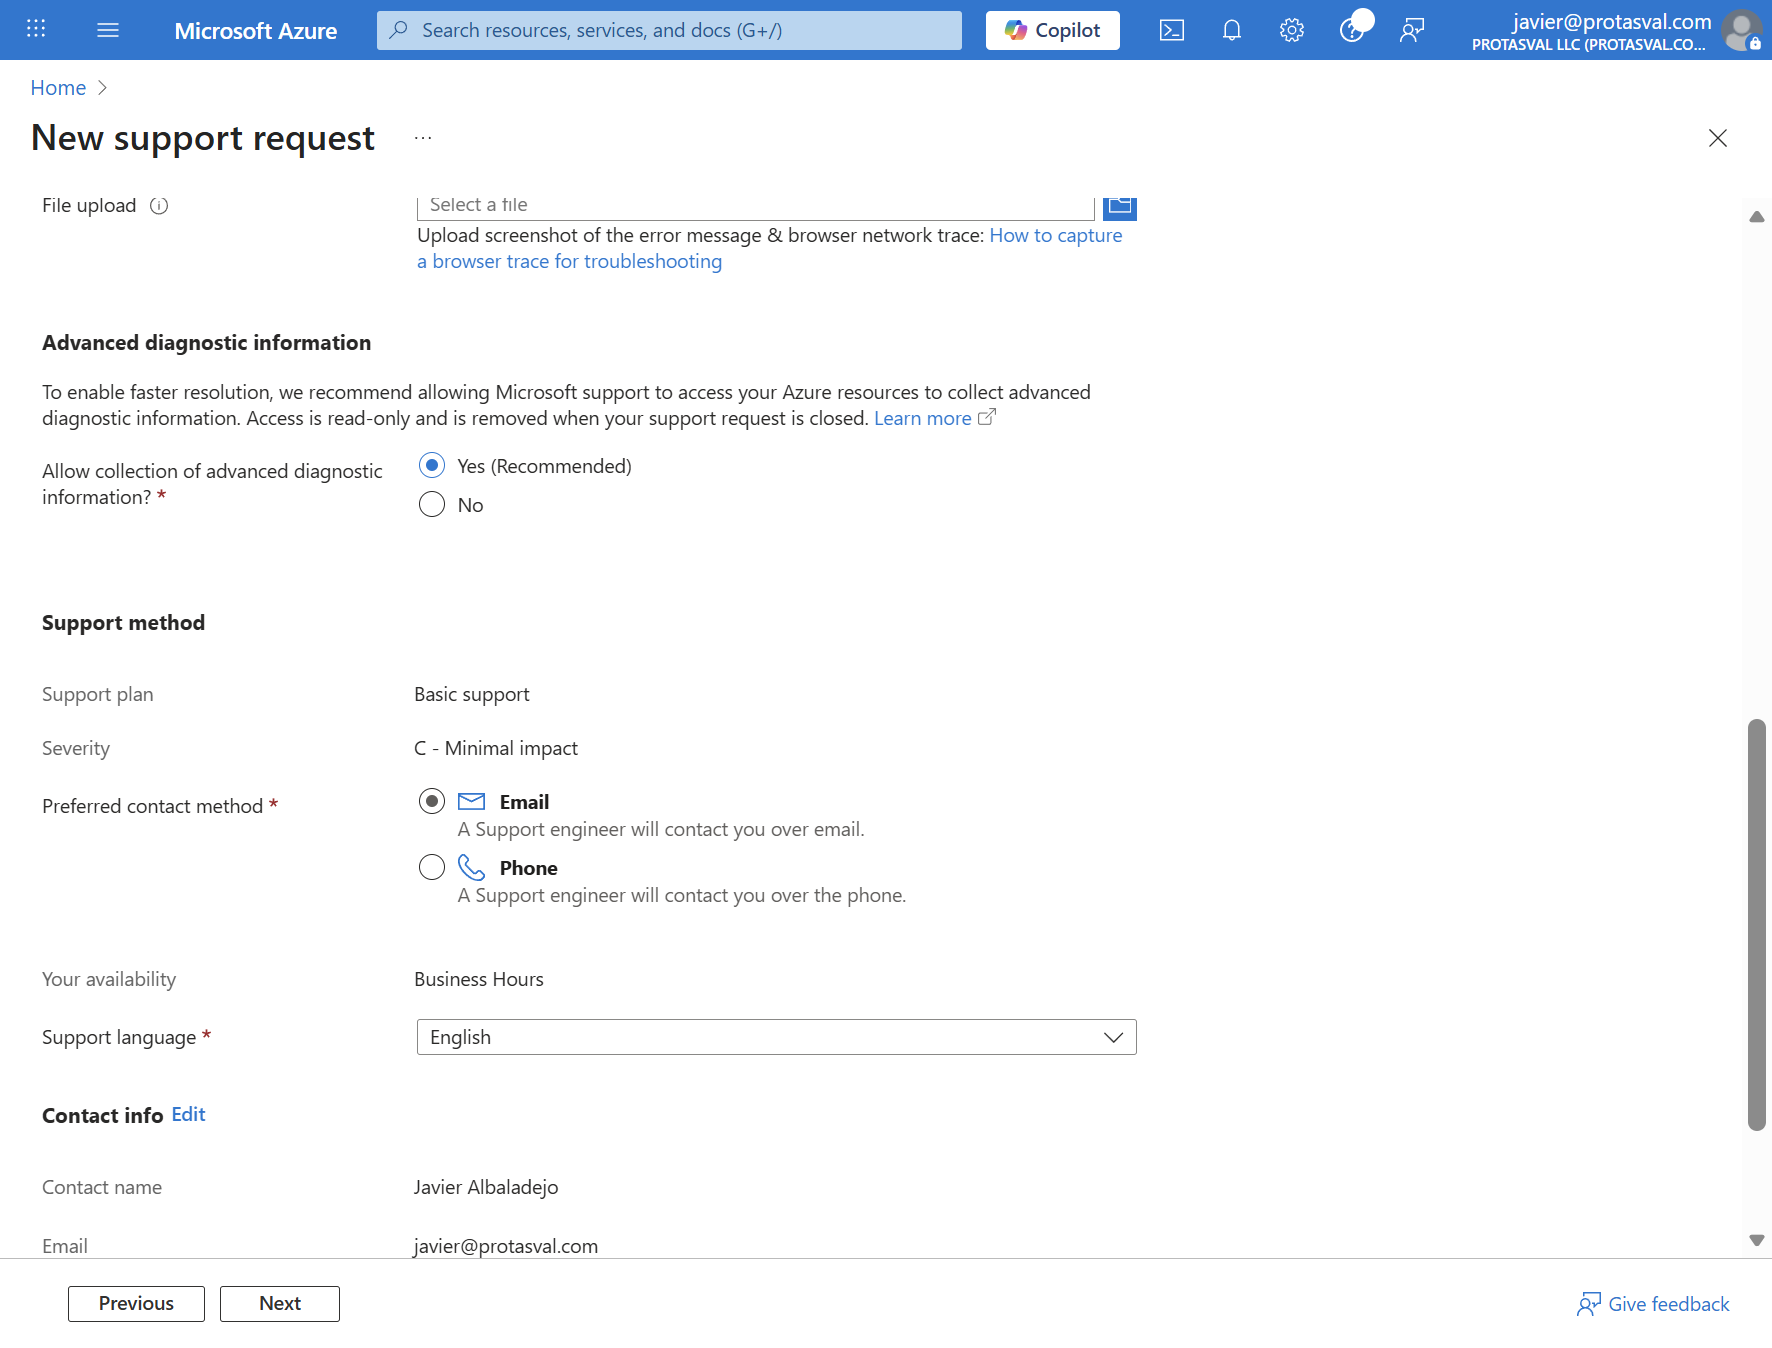The image size is (1772, 1348).
Task: Click the Javier Albaladejo contact name
Action: tap(486, 1187)
